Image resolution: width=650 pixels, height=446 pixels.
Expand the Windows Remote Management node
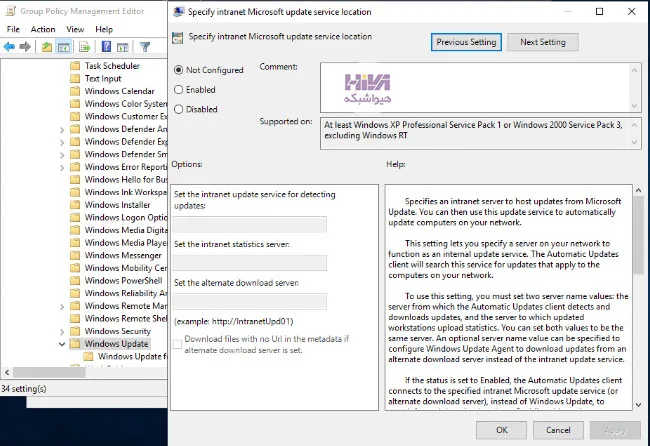(x=62, y=307)
